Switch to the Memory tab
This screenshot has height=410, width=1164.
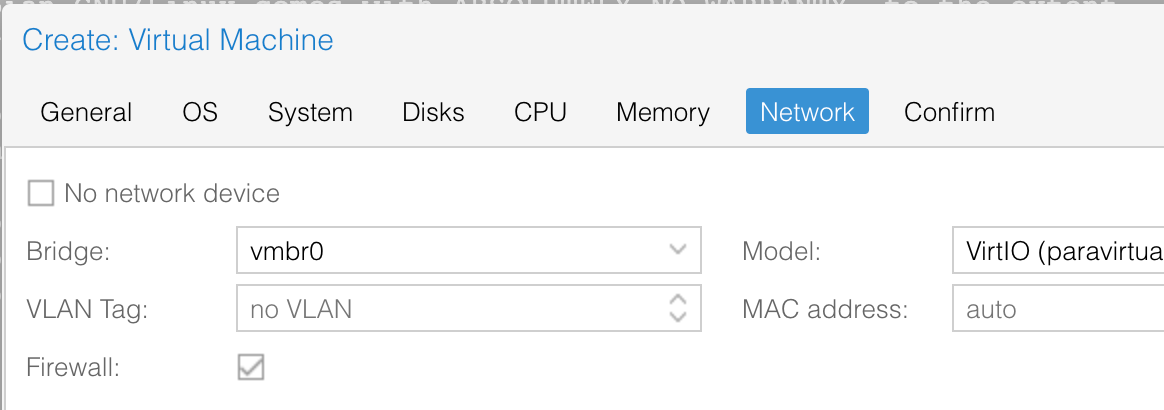pyautogui.click(x=663, y=112)
